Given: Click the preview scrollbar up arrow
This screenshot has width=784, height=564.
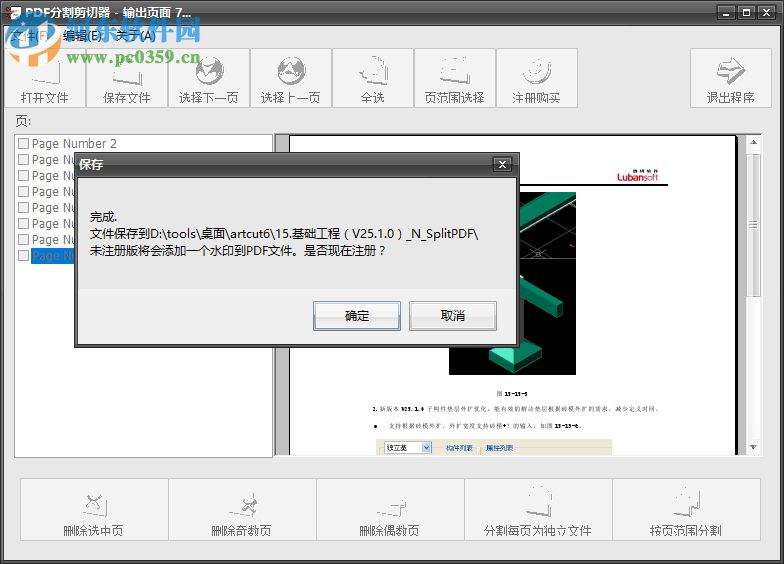Looking at the screenshot, I should pos(753,142).
